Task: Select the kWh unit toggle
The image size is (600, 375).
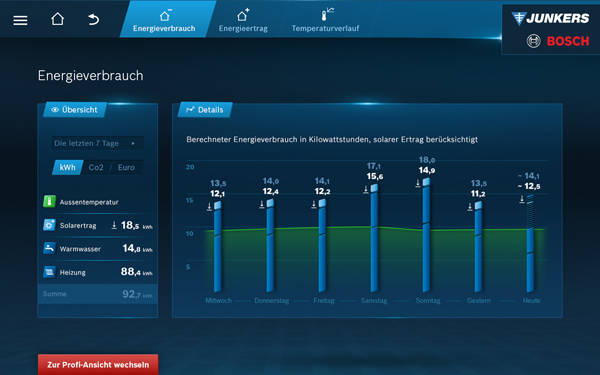Action: click(67, 168)
